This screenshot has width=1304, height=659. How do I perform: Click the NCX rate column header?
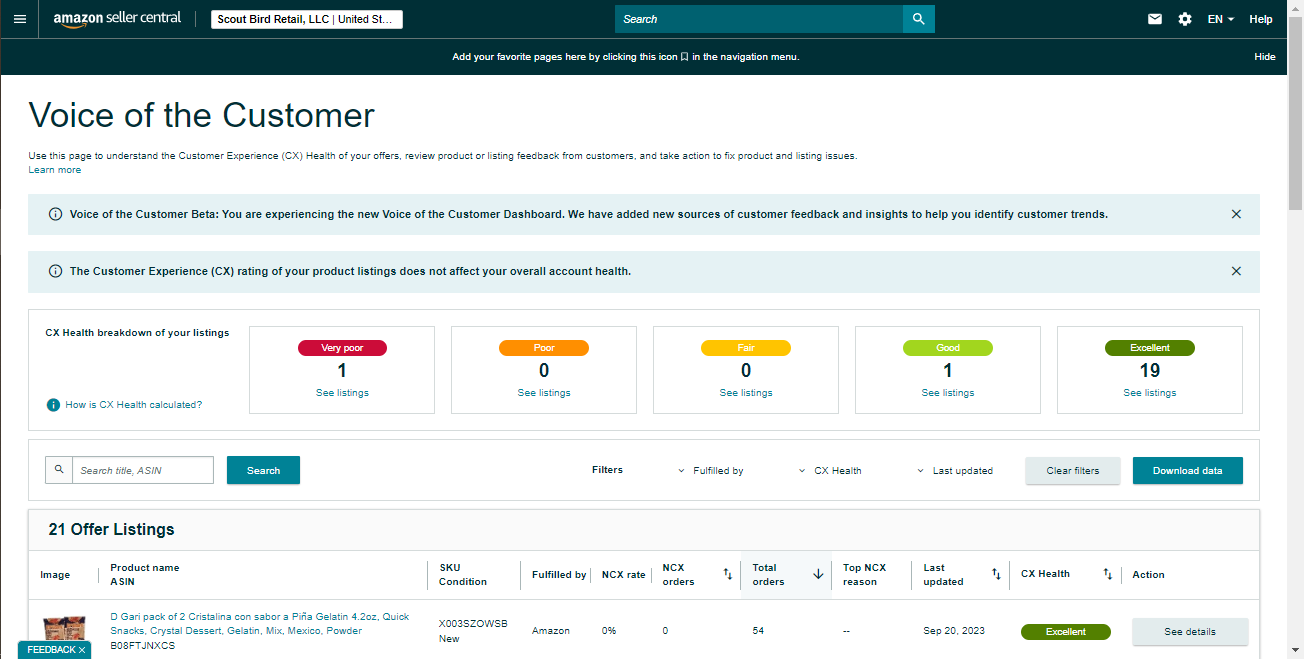click(624, 575)
